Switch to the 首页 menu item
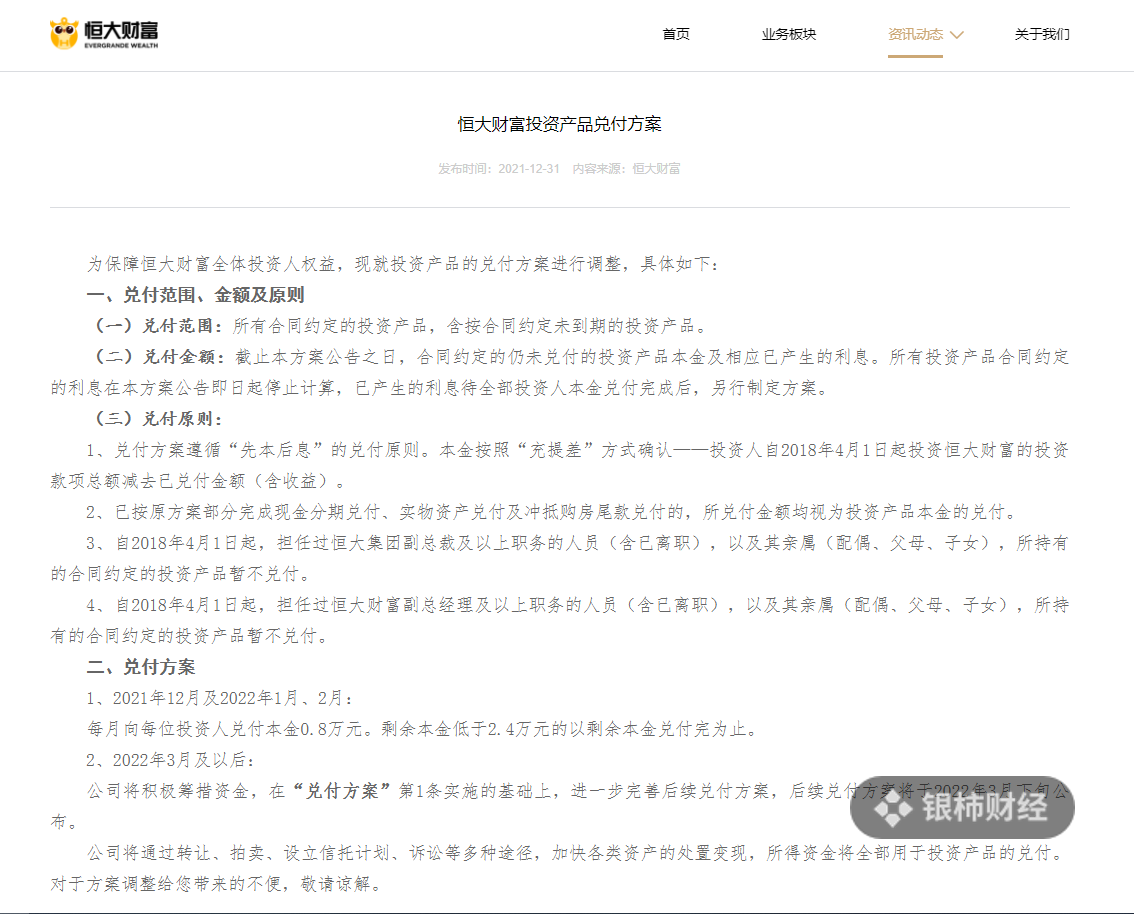The width and height of the screenshot is (1134, 914). pos(675,33)
